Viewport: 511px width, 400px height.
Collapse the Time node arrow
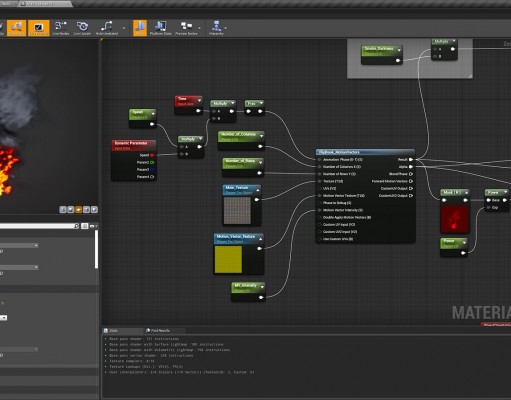(199, 100)
